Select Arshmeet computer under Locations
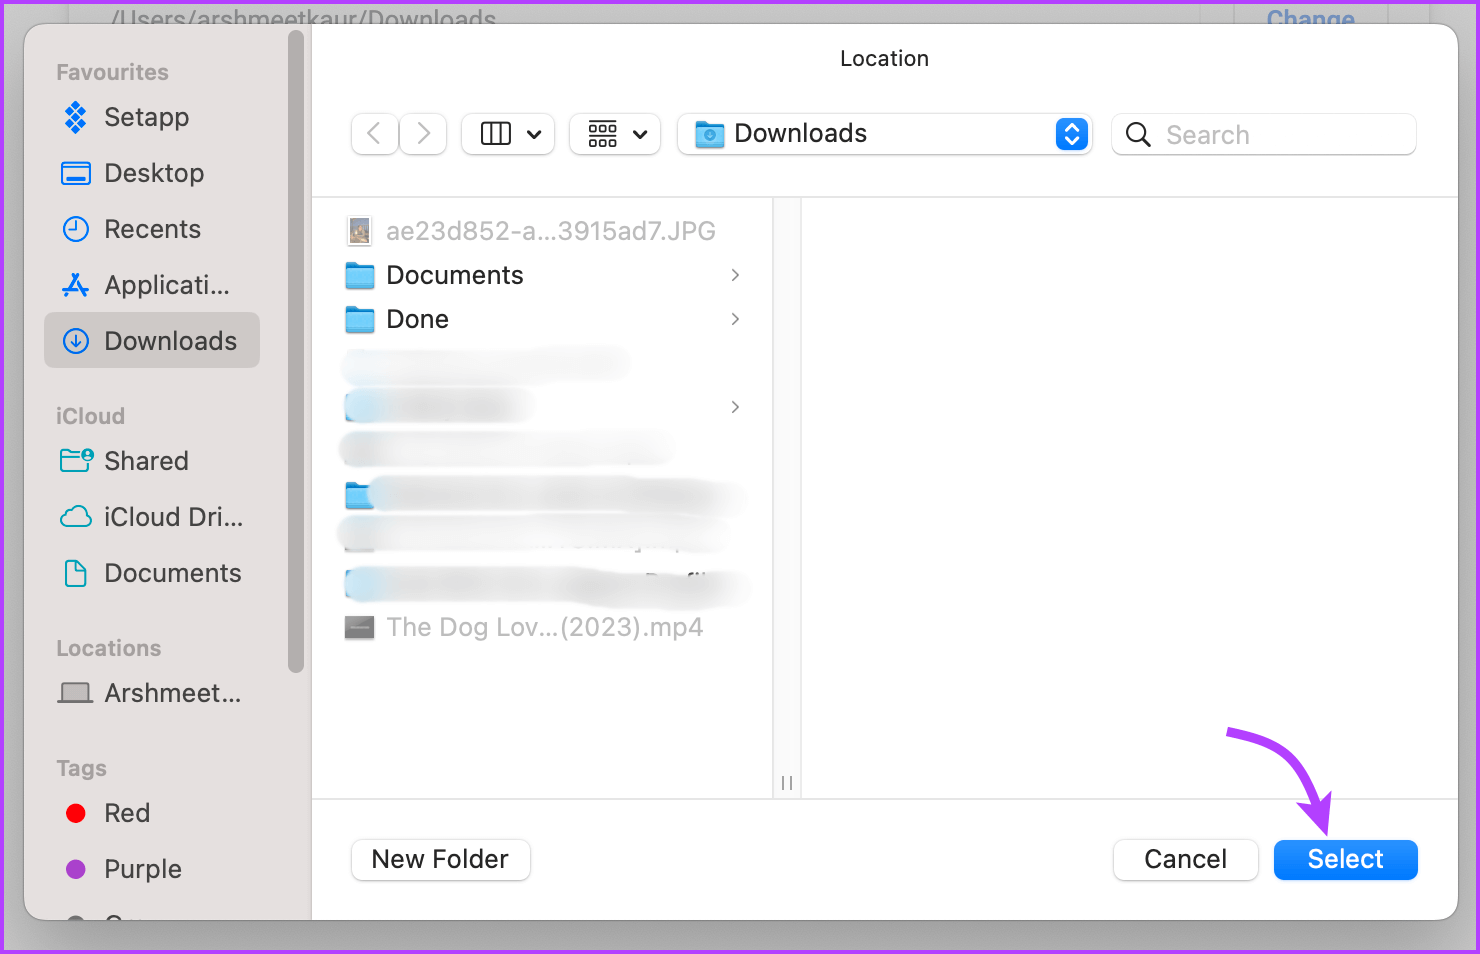This screenshot has width=1480, height=954. 152,693
